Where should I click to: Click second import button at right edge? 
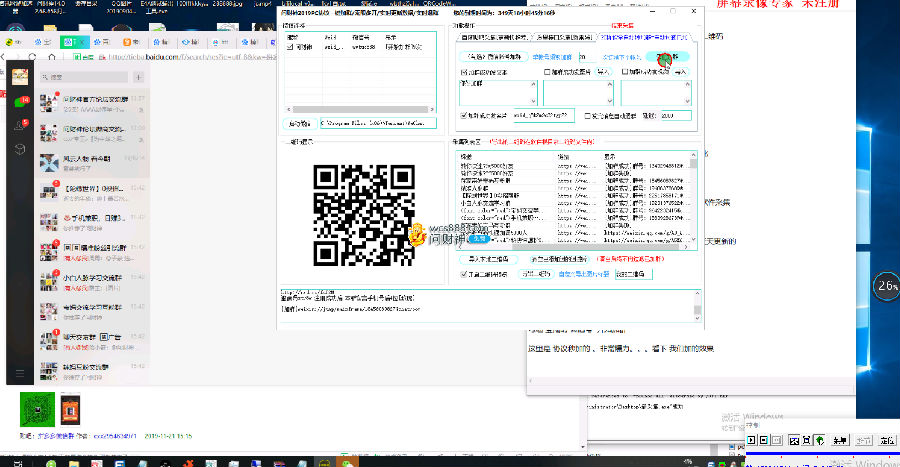click(x=680, y=72)
